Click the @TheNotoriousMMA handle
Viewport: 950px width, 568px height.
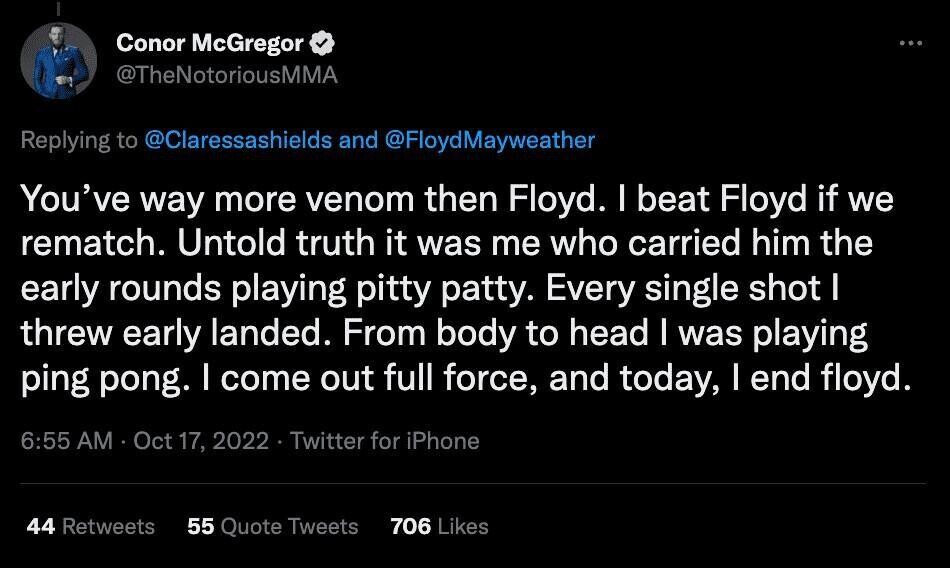227,75
